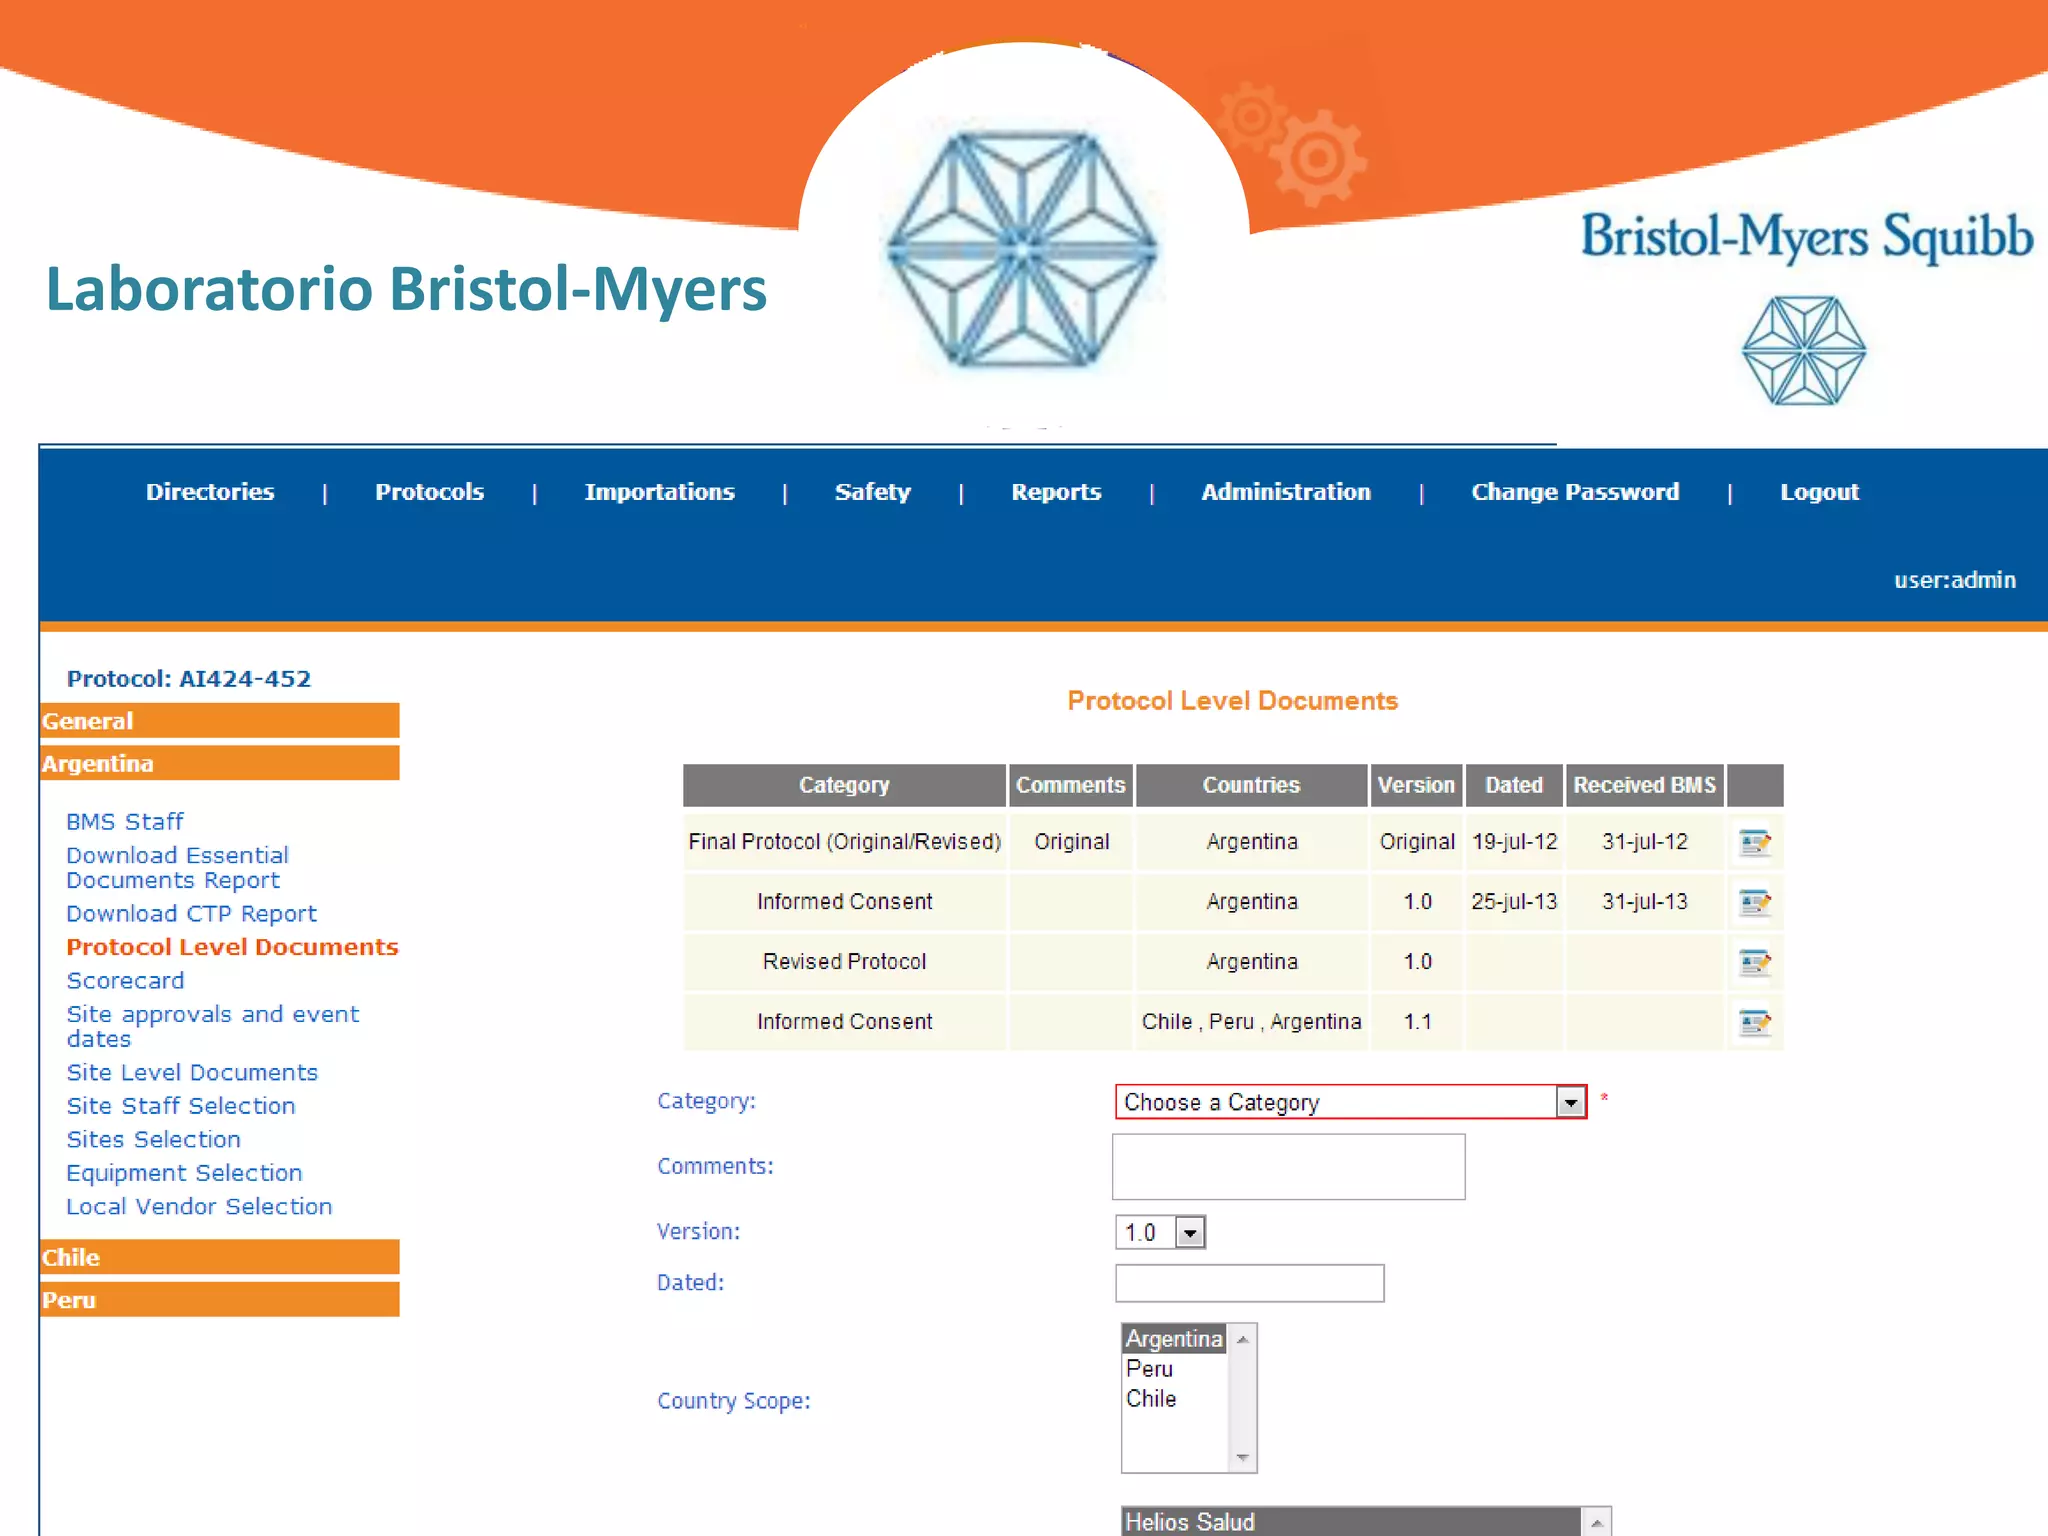This screenshot has width=2048, height=1536.
Task: Open the Version 1.0 dropdown
Action: (1190, 1232)
